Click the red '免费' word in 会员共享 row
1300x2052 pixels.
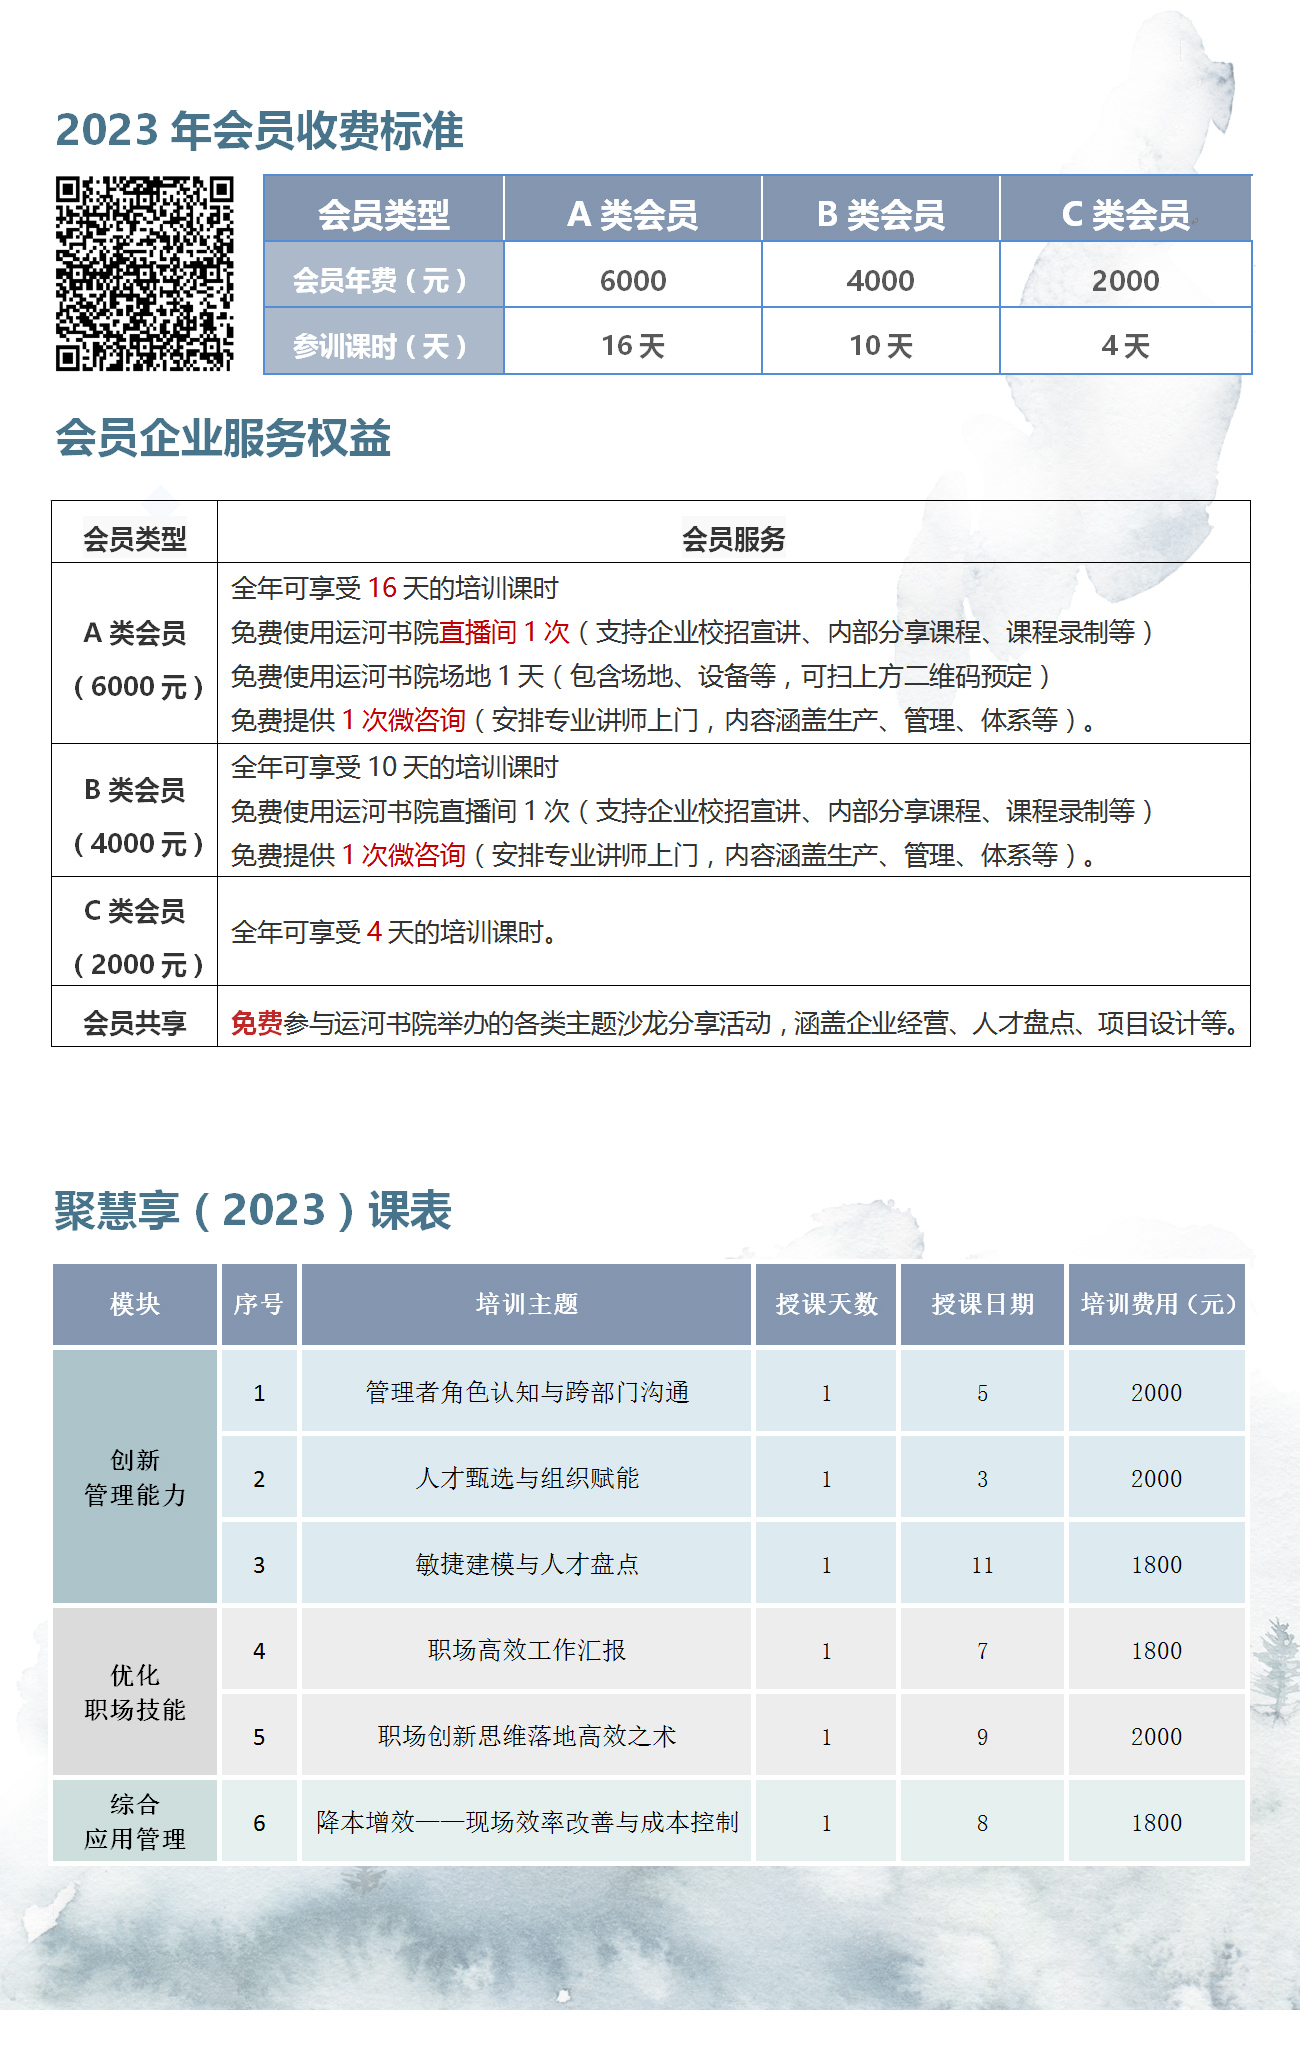pos(257,1023)
